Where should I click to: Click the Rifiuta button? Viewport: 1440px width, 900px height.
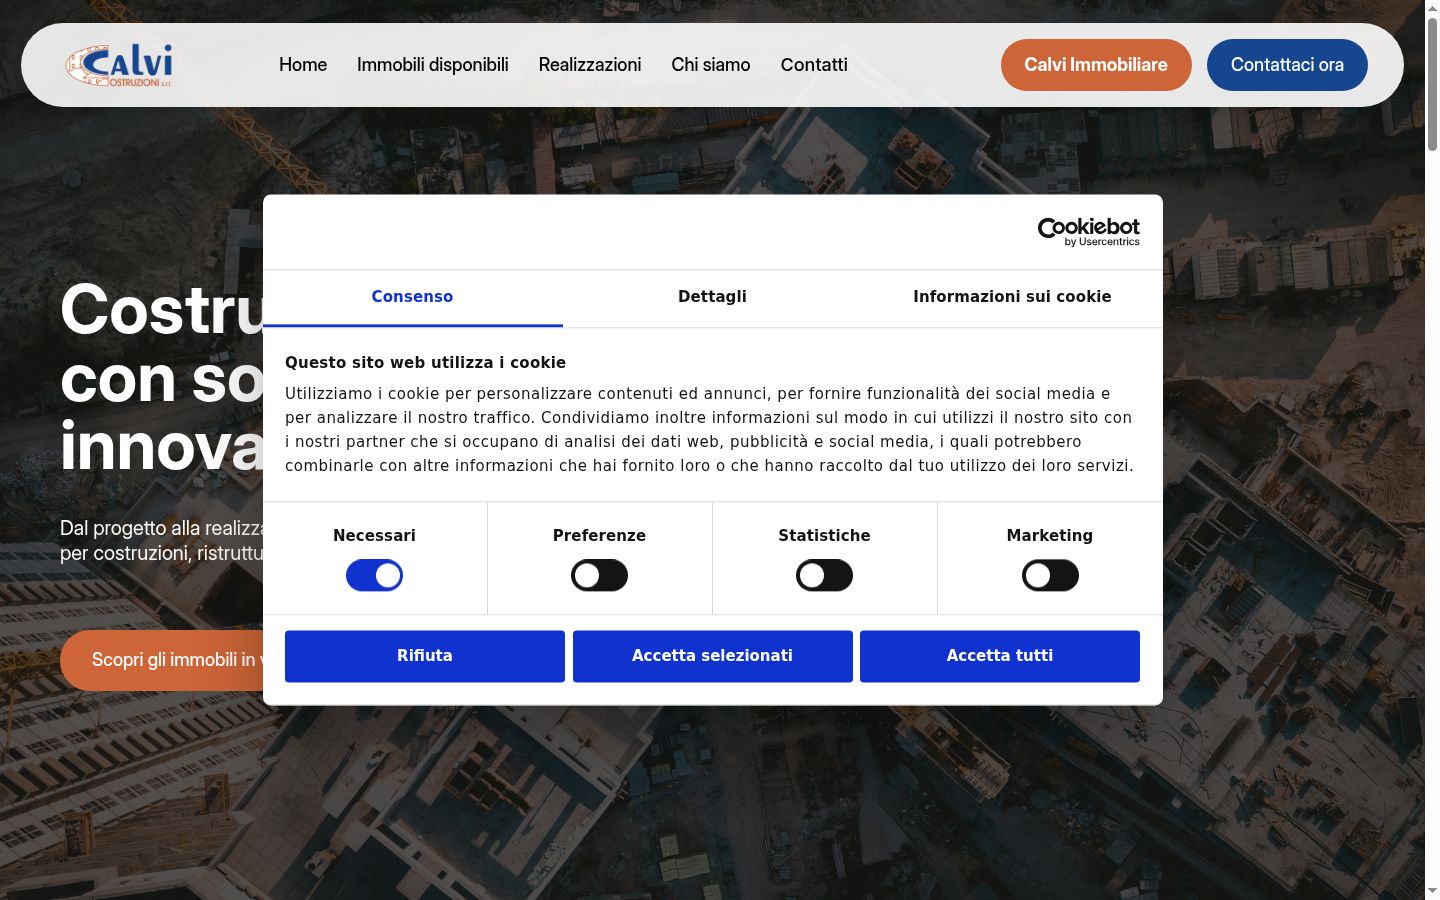tap(425, 656)
